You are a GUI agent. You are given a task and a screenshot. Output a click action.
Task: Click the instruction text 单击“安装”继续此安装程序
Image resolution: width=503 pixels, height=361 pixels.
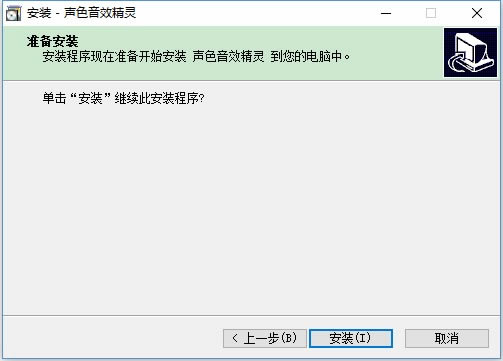[x=123, y=98]
